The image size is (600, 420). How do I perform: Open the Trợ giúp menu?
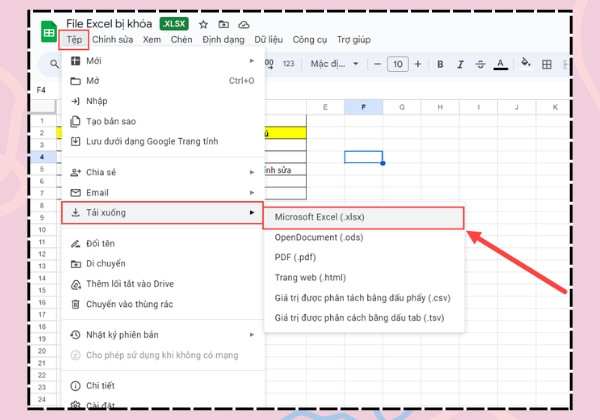click(354, 40)
